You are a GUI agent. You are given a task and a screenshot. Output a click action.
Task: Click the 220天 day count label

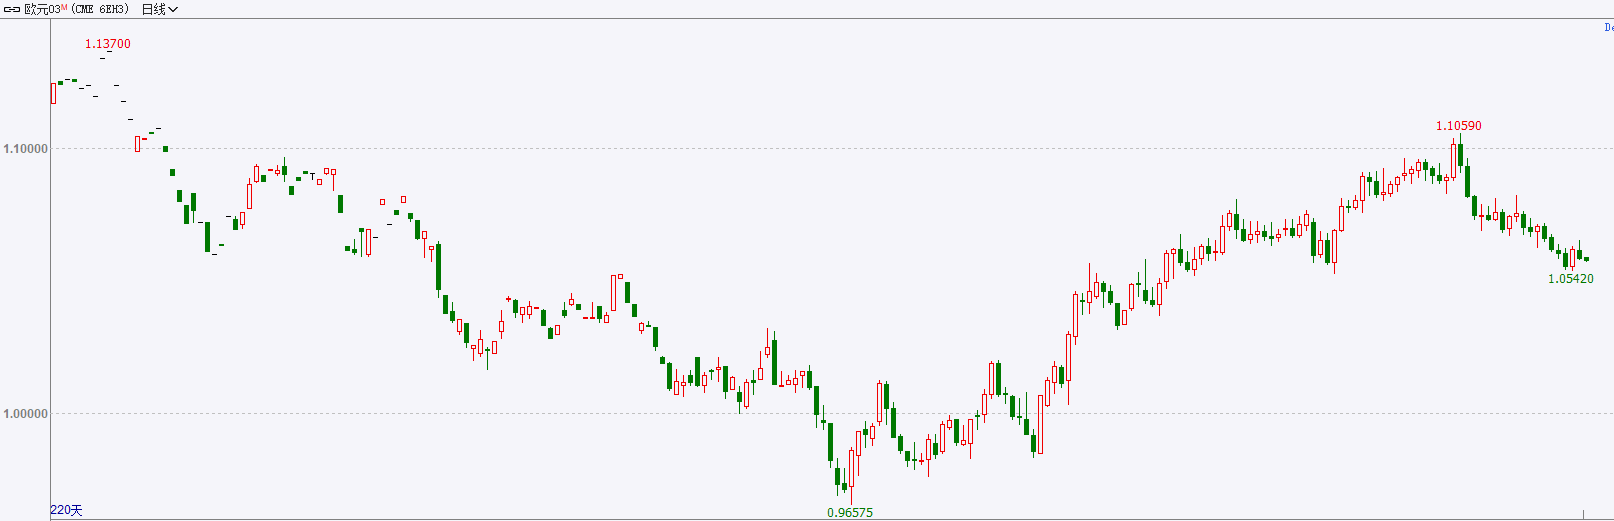coord(66,510)
